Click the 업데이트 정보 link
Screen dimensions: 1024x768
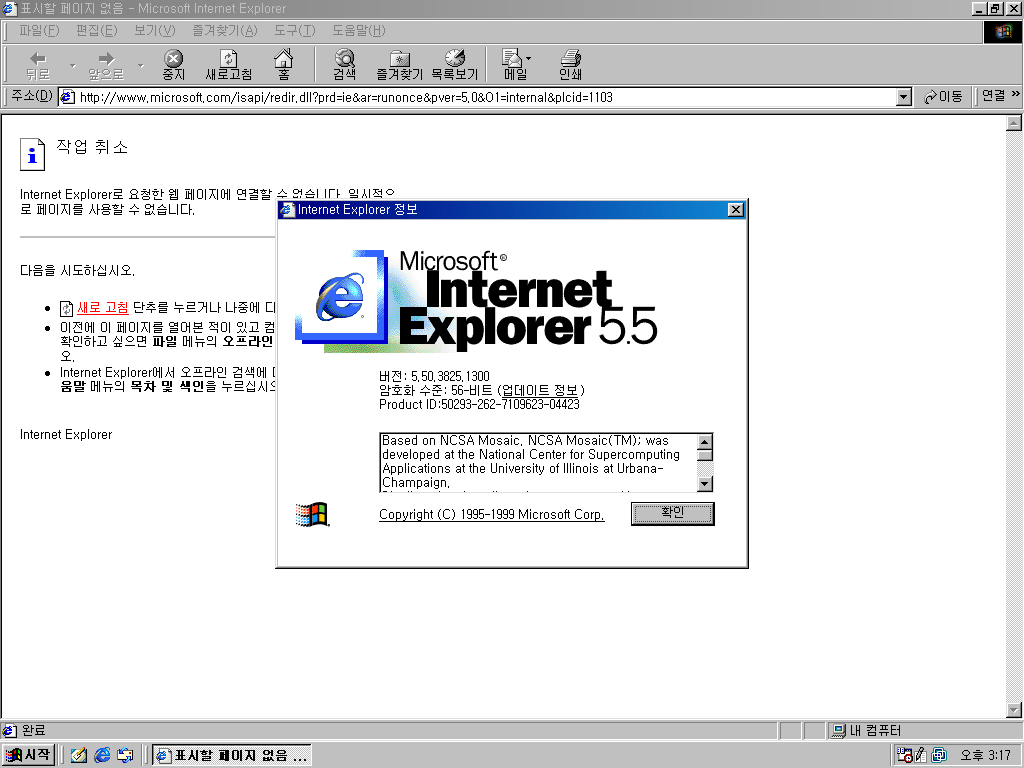[540, 391]
